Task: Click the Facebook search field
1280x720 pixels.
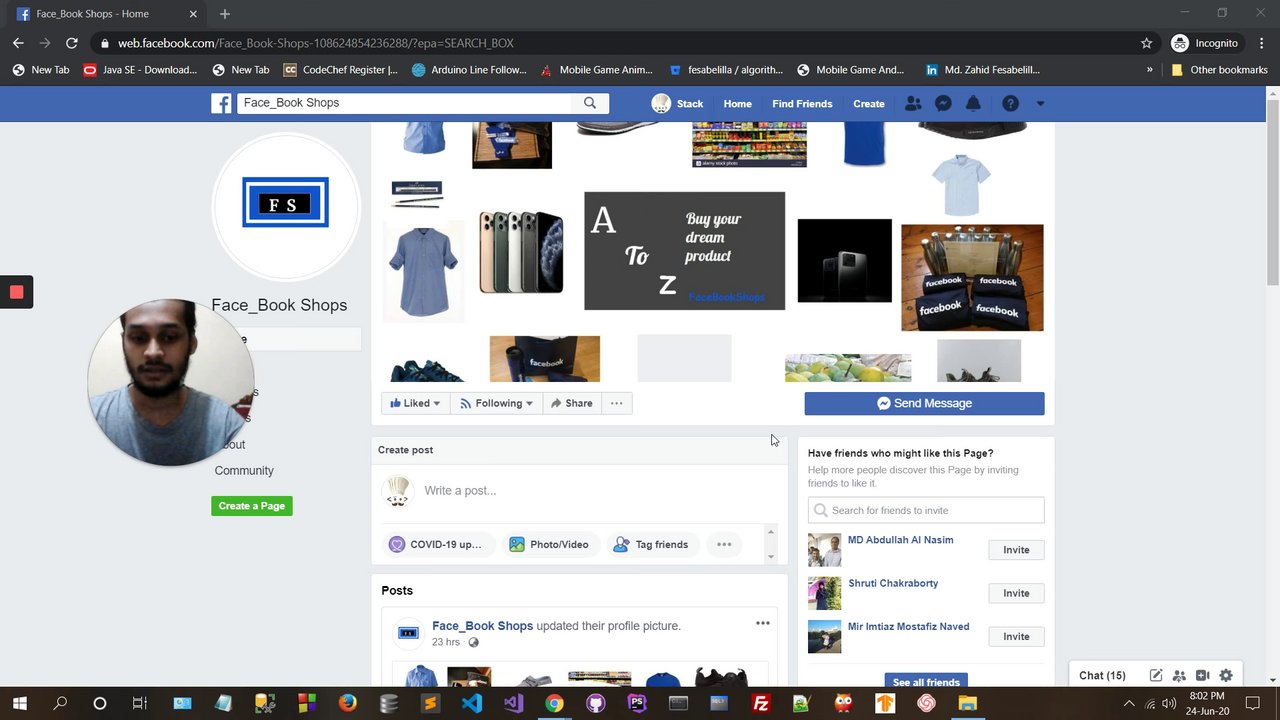Action: (405, 103)
